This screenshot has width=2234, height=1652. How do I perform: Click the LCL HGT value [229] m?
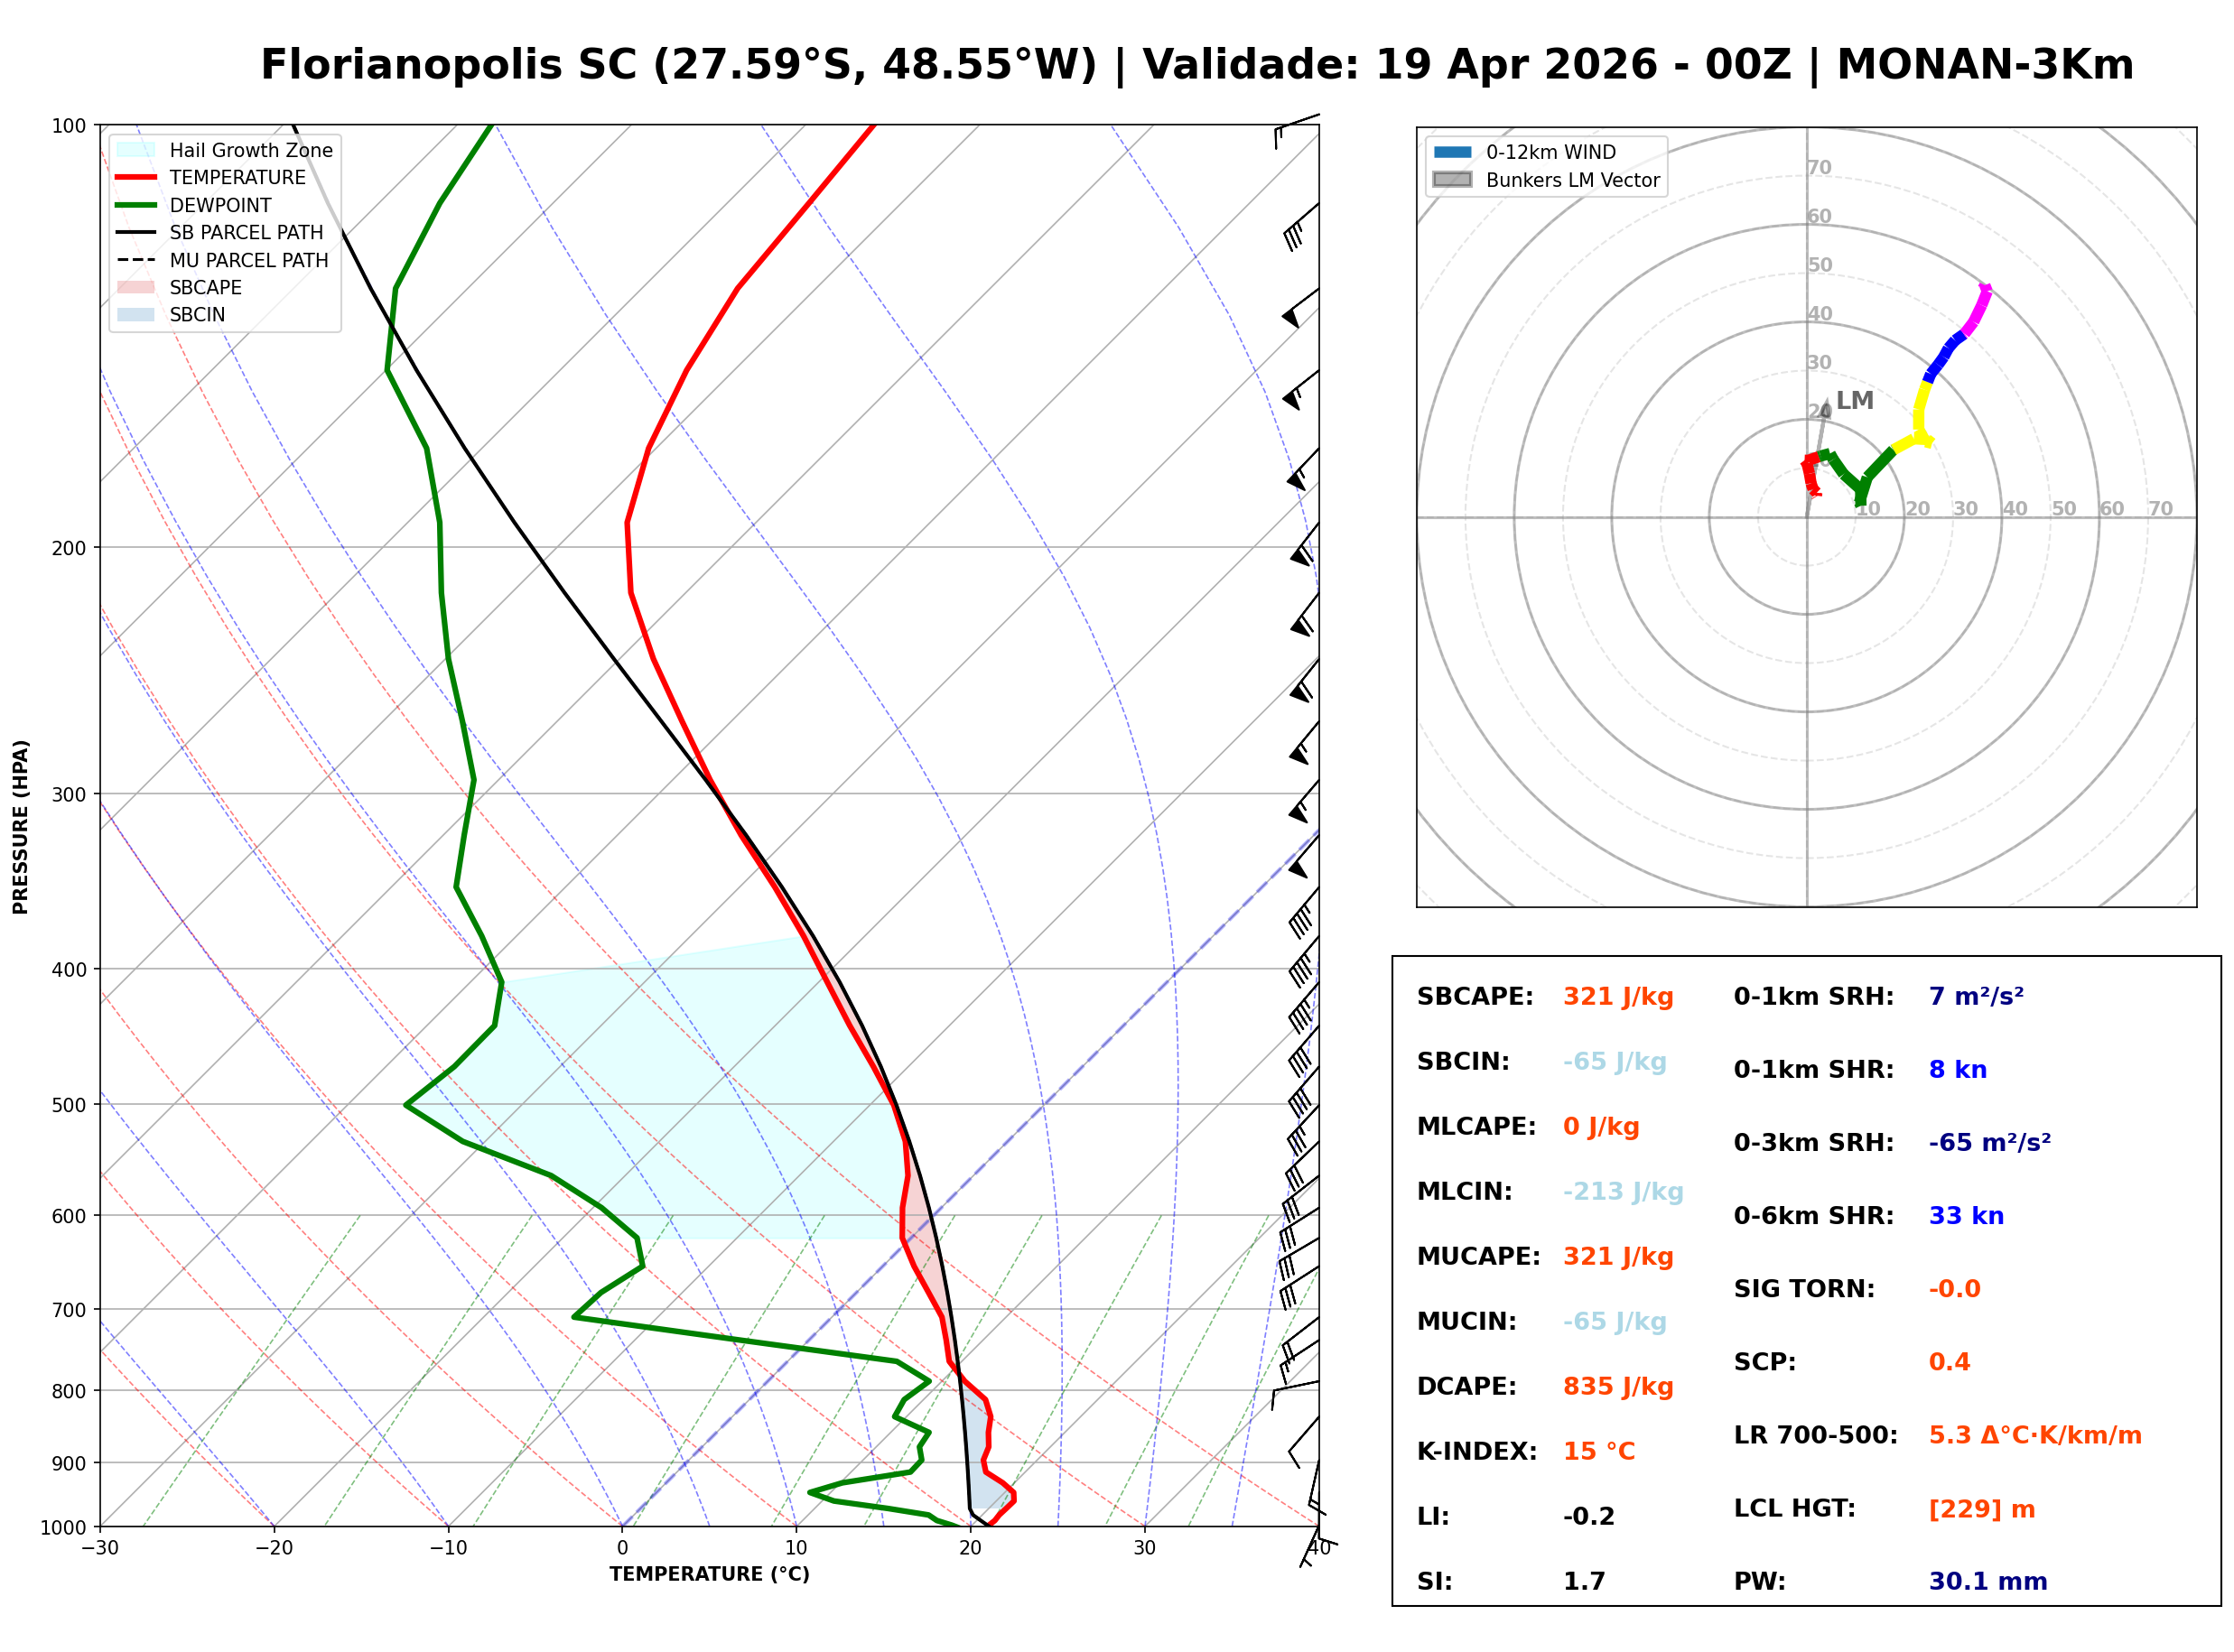(1983, 1510)
